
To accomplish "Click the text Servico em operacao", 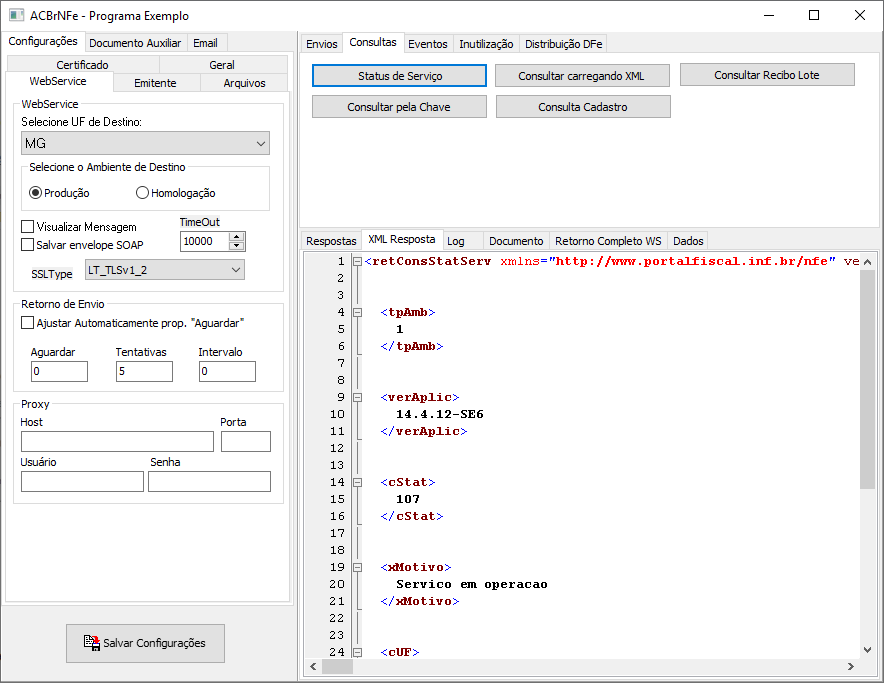I will pyautogui.click(x=472, y=584).
